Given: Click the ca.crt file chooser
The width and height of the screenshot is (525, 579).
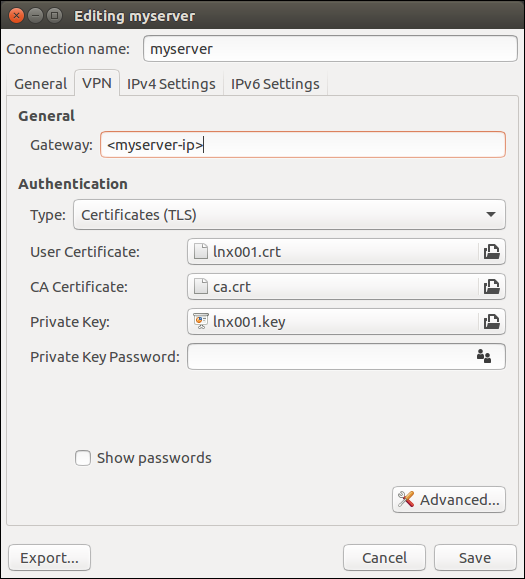Looking at the screenshot, I should click(346, 287).
